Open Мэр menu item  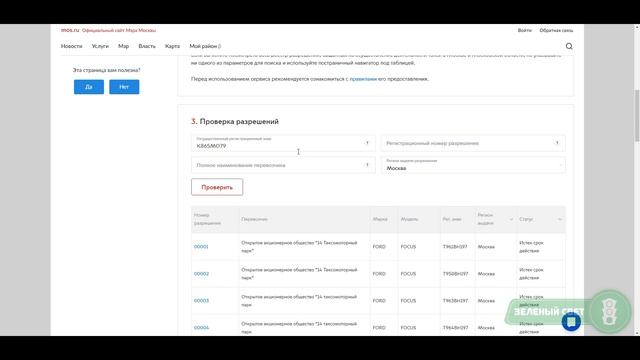point(123,46)
